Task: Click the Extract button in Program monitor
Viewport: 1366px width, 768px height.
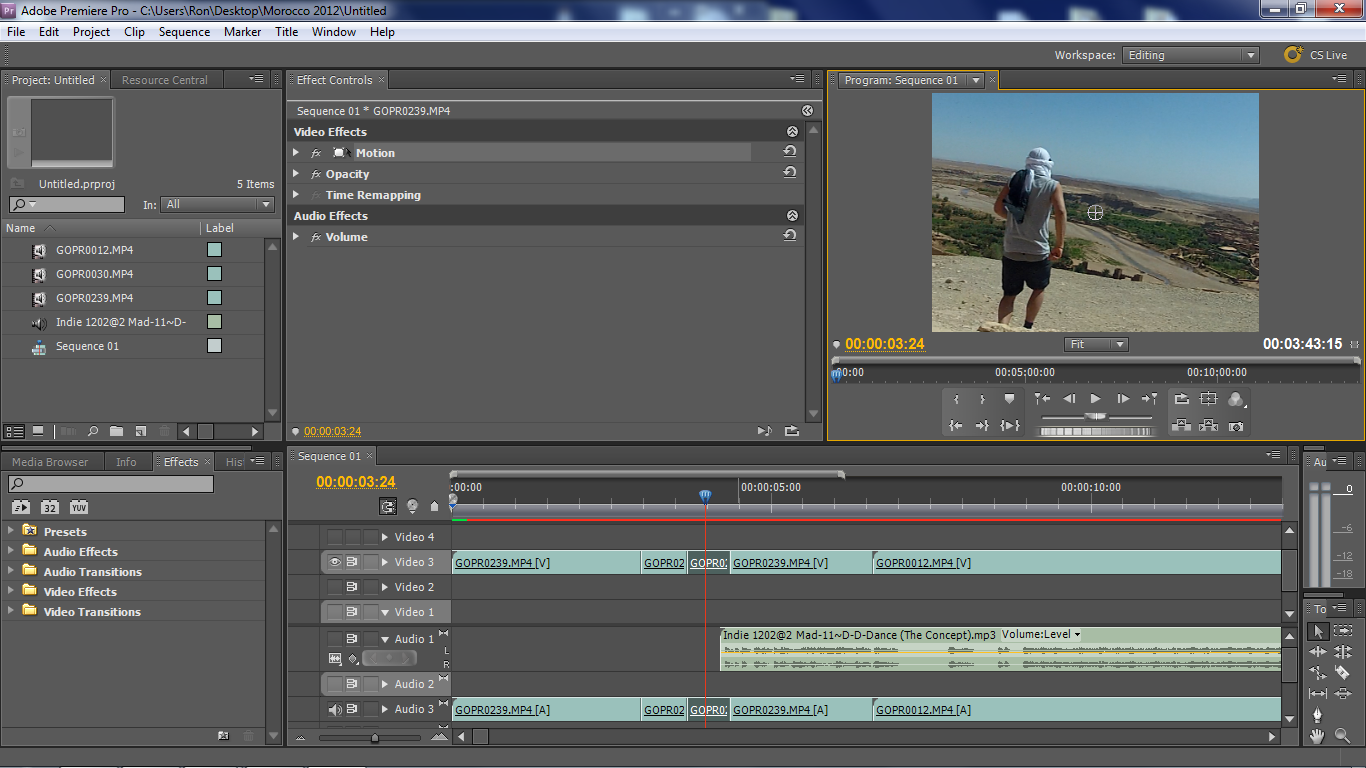Action: [1208, 425]
